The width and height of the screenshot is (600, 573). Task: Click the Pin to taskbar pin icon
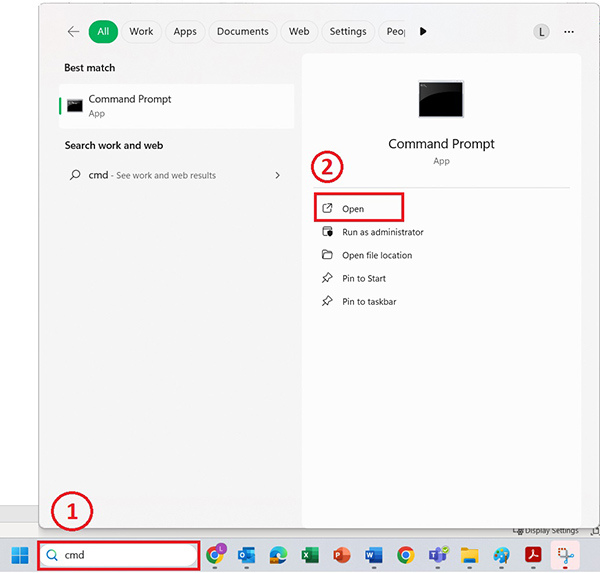pos(327,301)
